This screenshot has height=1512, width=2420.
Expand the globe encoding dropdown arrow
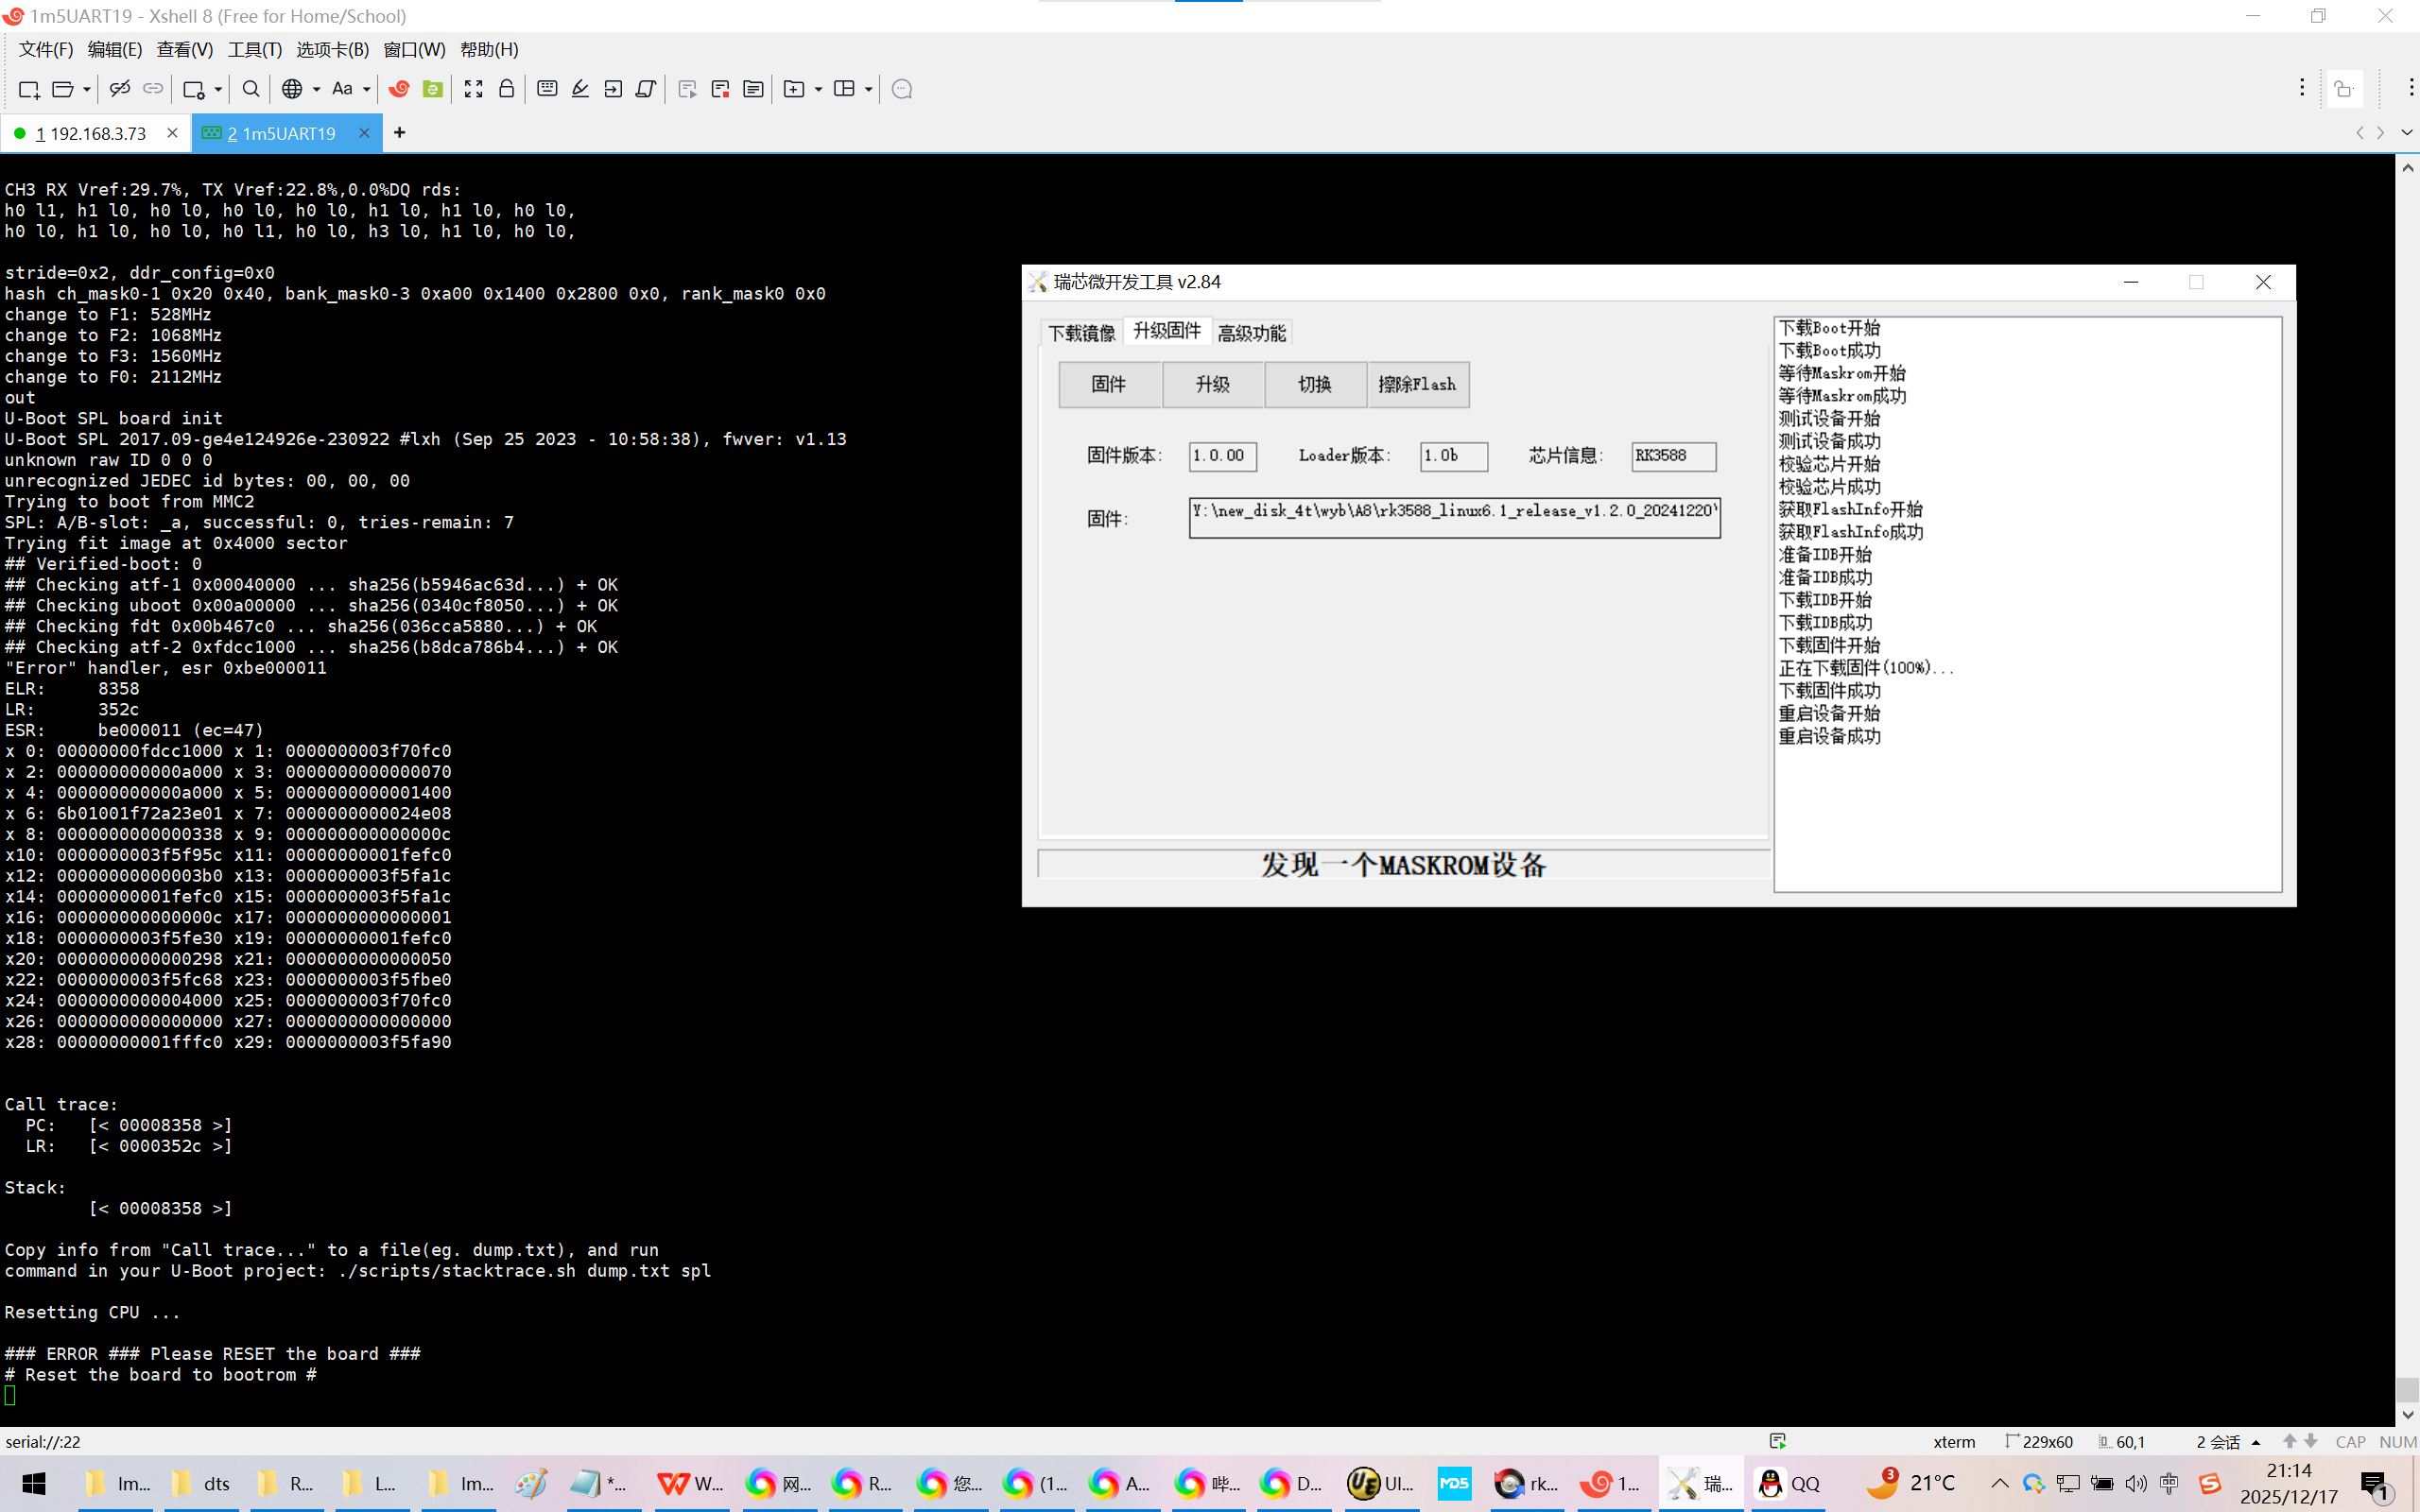(x=316, y=89)
